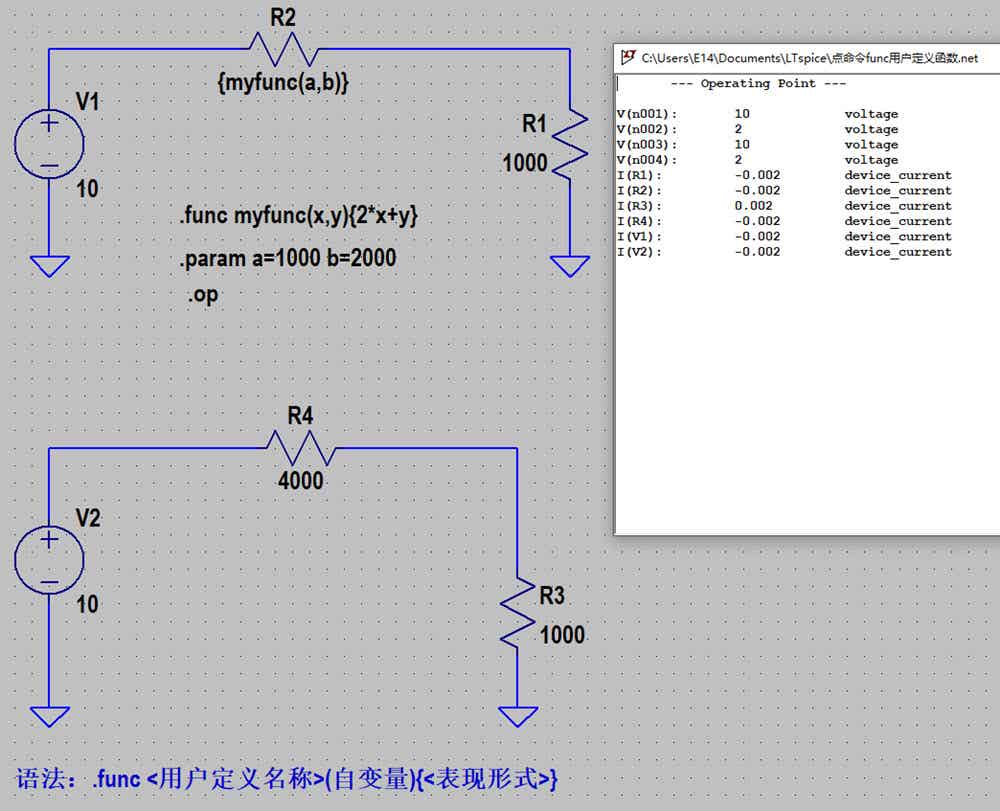Viewport: 1000px width, 811px height.
Task: Select the V1 voltage source symbol
Action: pos(49,143)
